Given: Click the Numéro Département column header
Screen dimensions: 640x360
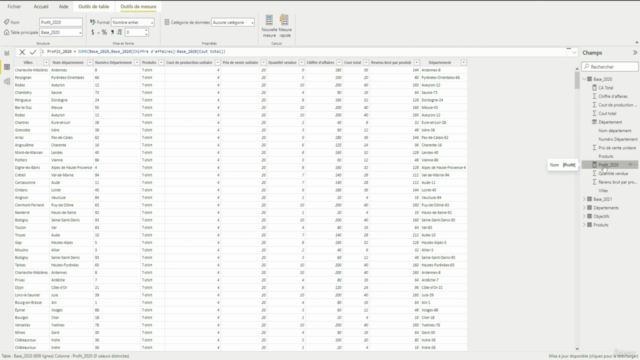Looking at the screenshot, I should 113,62.
